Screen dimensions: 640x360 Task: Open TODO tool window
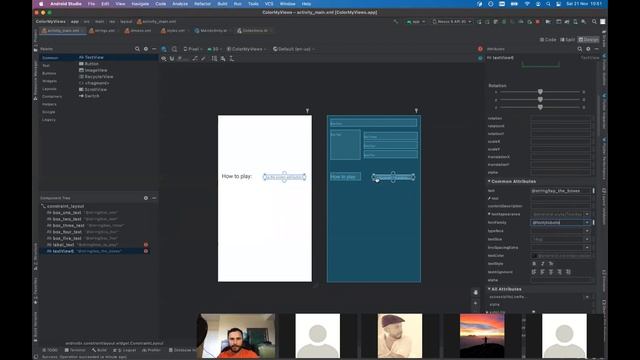click(50, 350)
